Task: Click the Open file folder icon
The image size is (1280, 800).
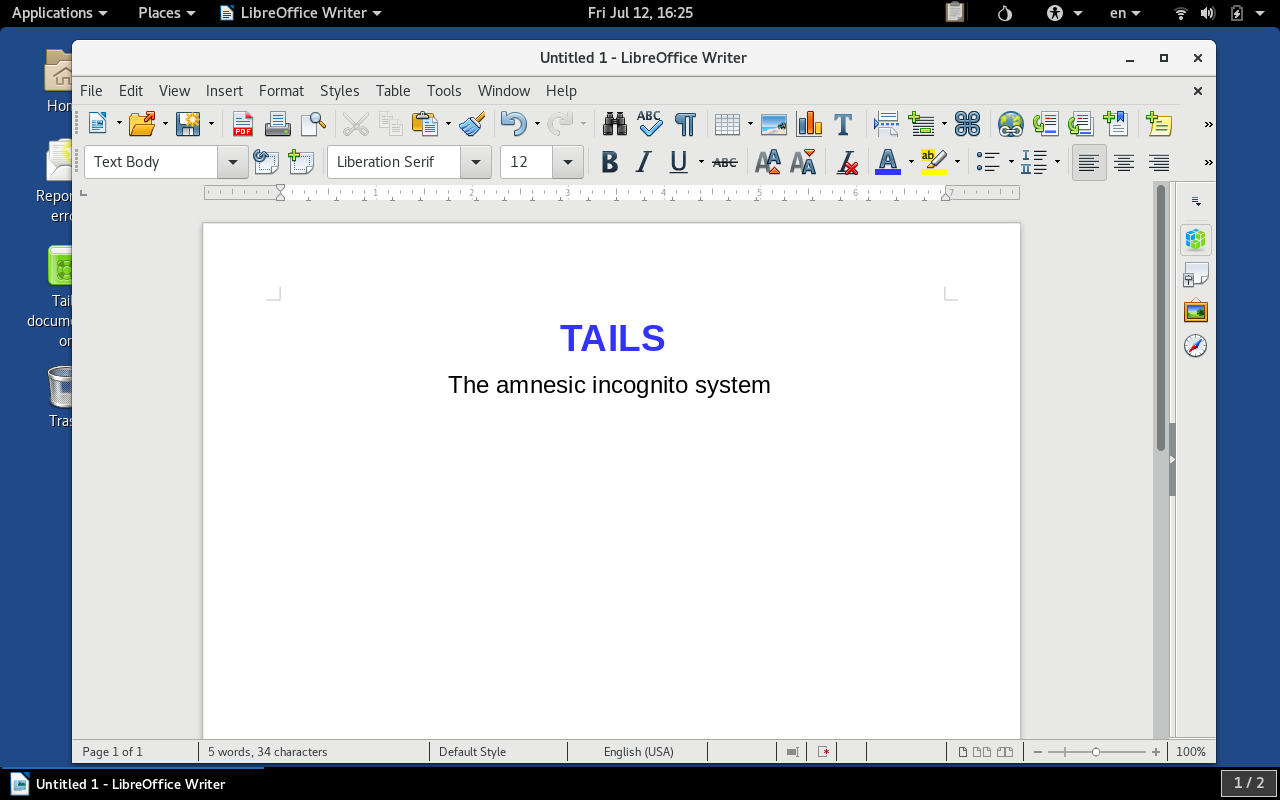Action: click(x=143, y=124)
